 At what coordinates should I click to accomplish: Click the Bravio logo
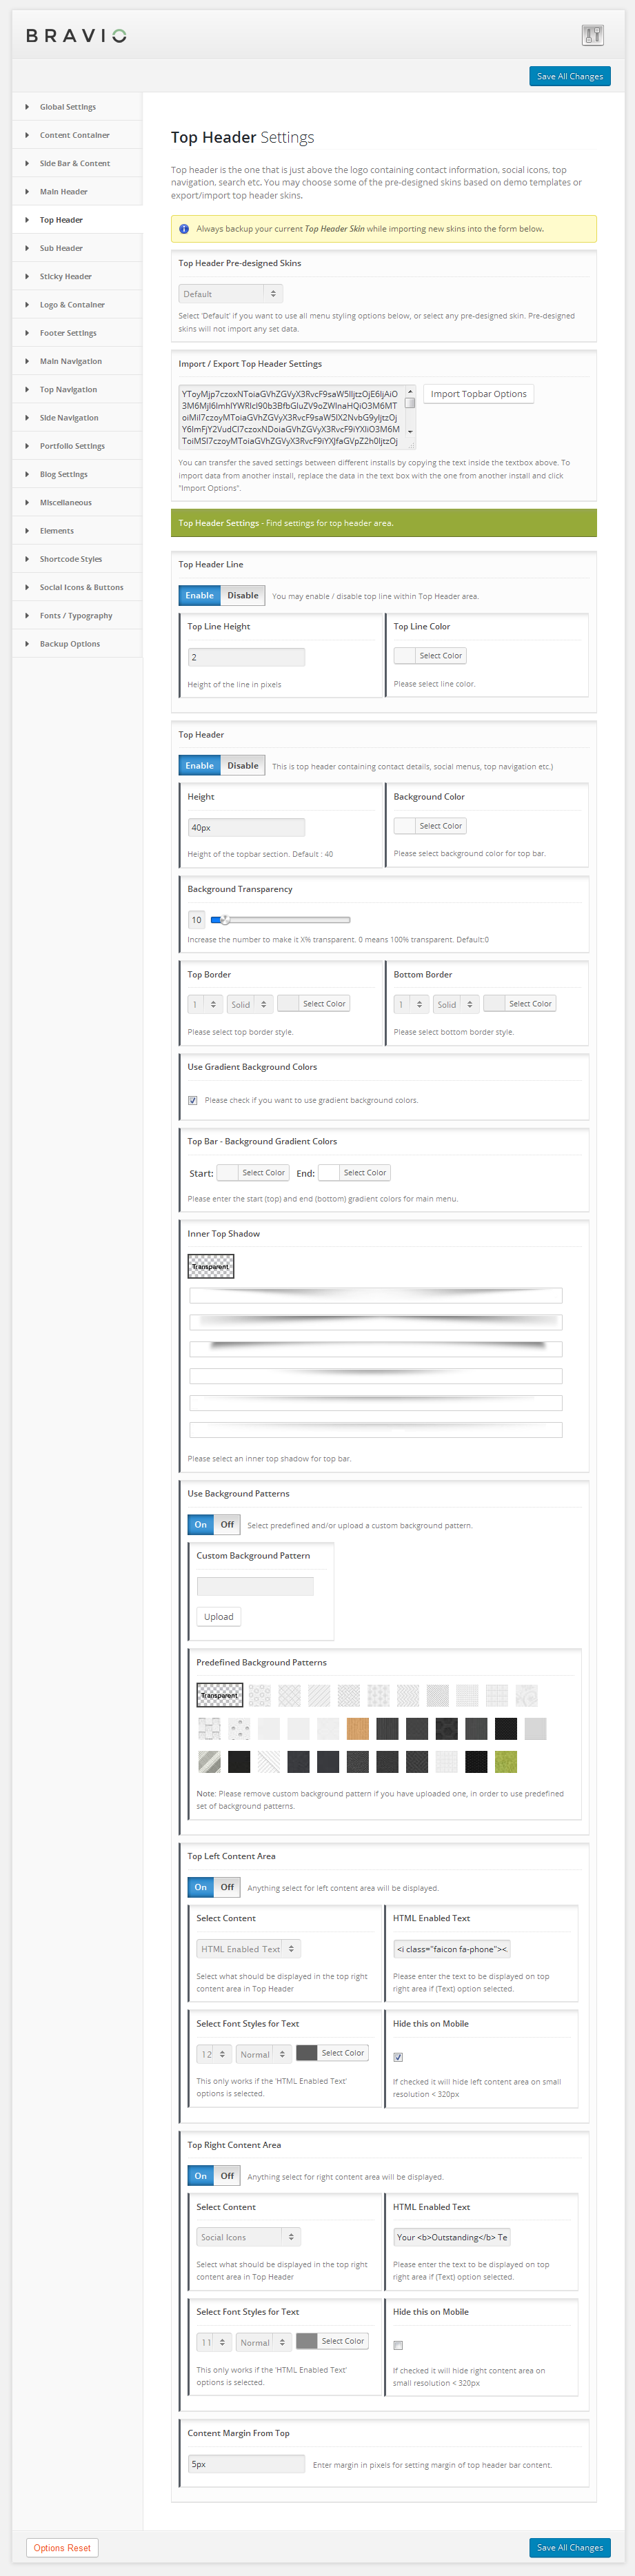[77, 36]
